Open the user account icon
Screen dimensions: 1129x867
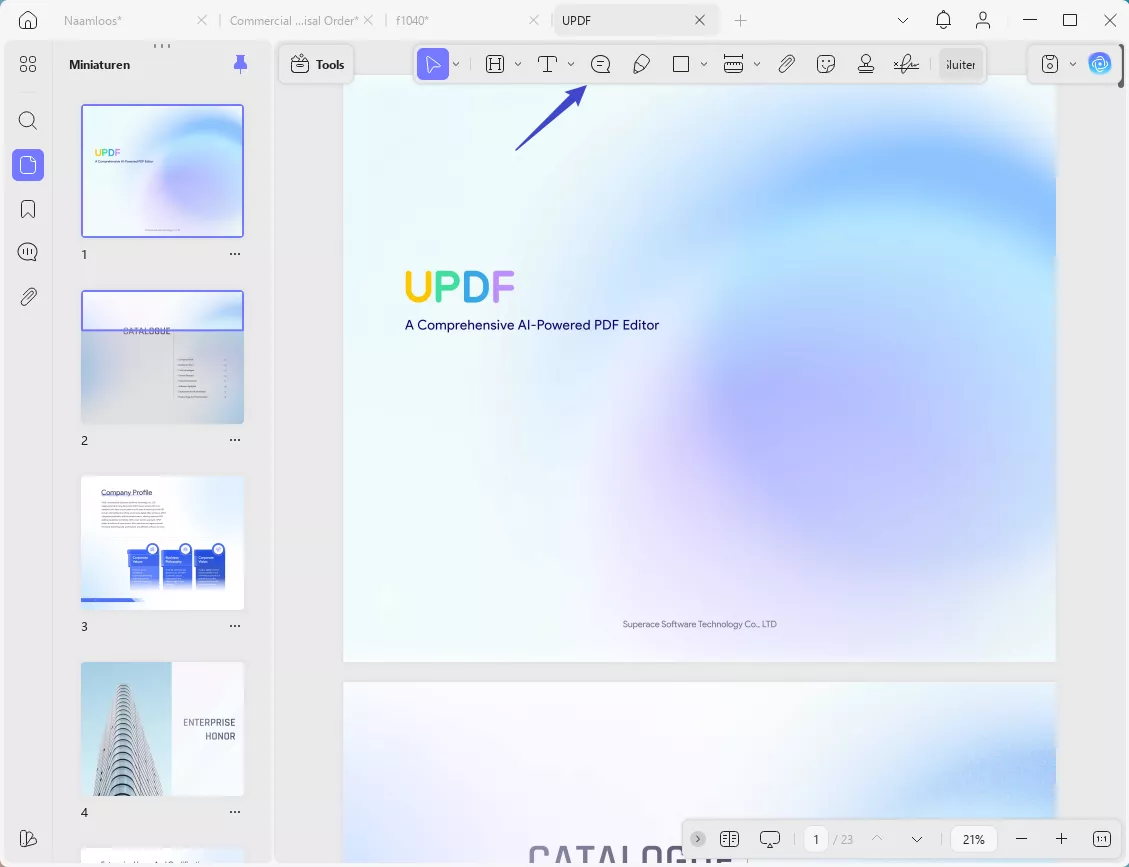pyautogui.click(x=983, y=20)
